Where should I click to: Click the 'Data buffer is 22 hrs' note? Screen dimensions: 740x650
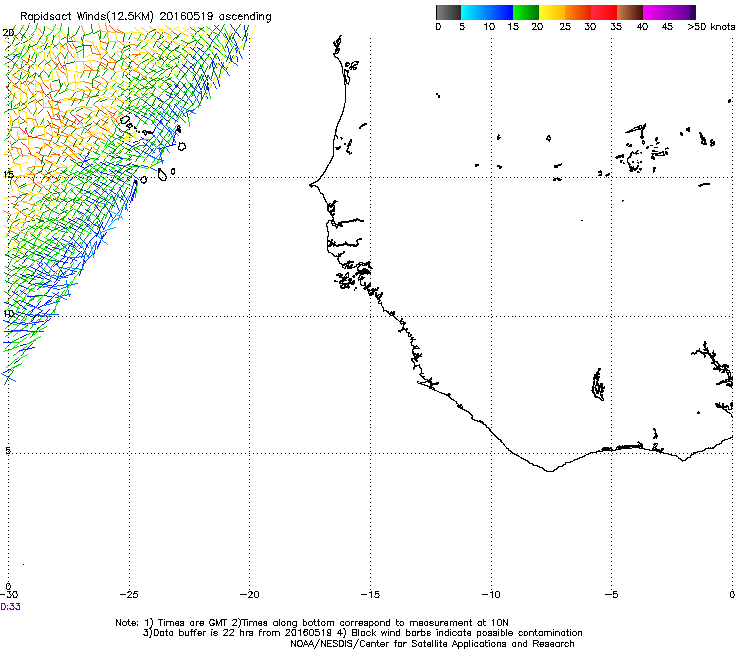tap(362, 633)
